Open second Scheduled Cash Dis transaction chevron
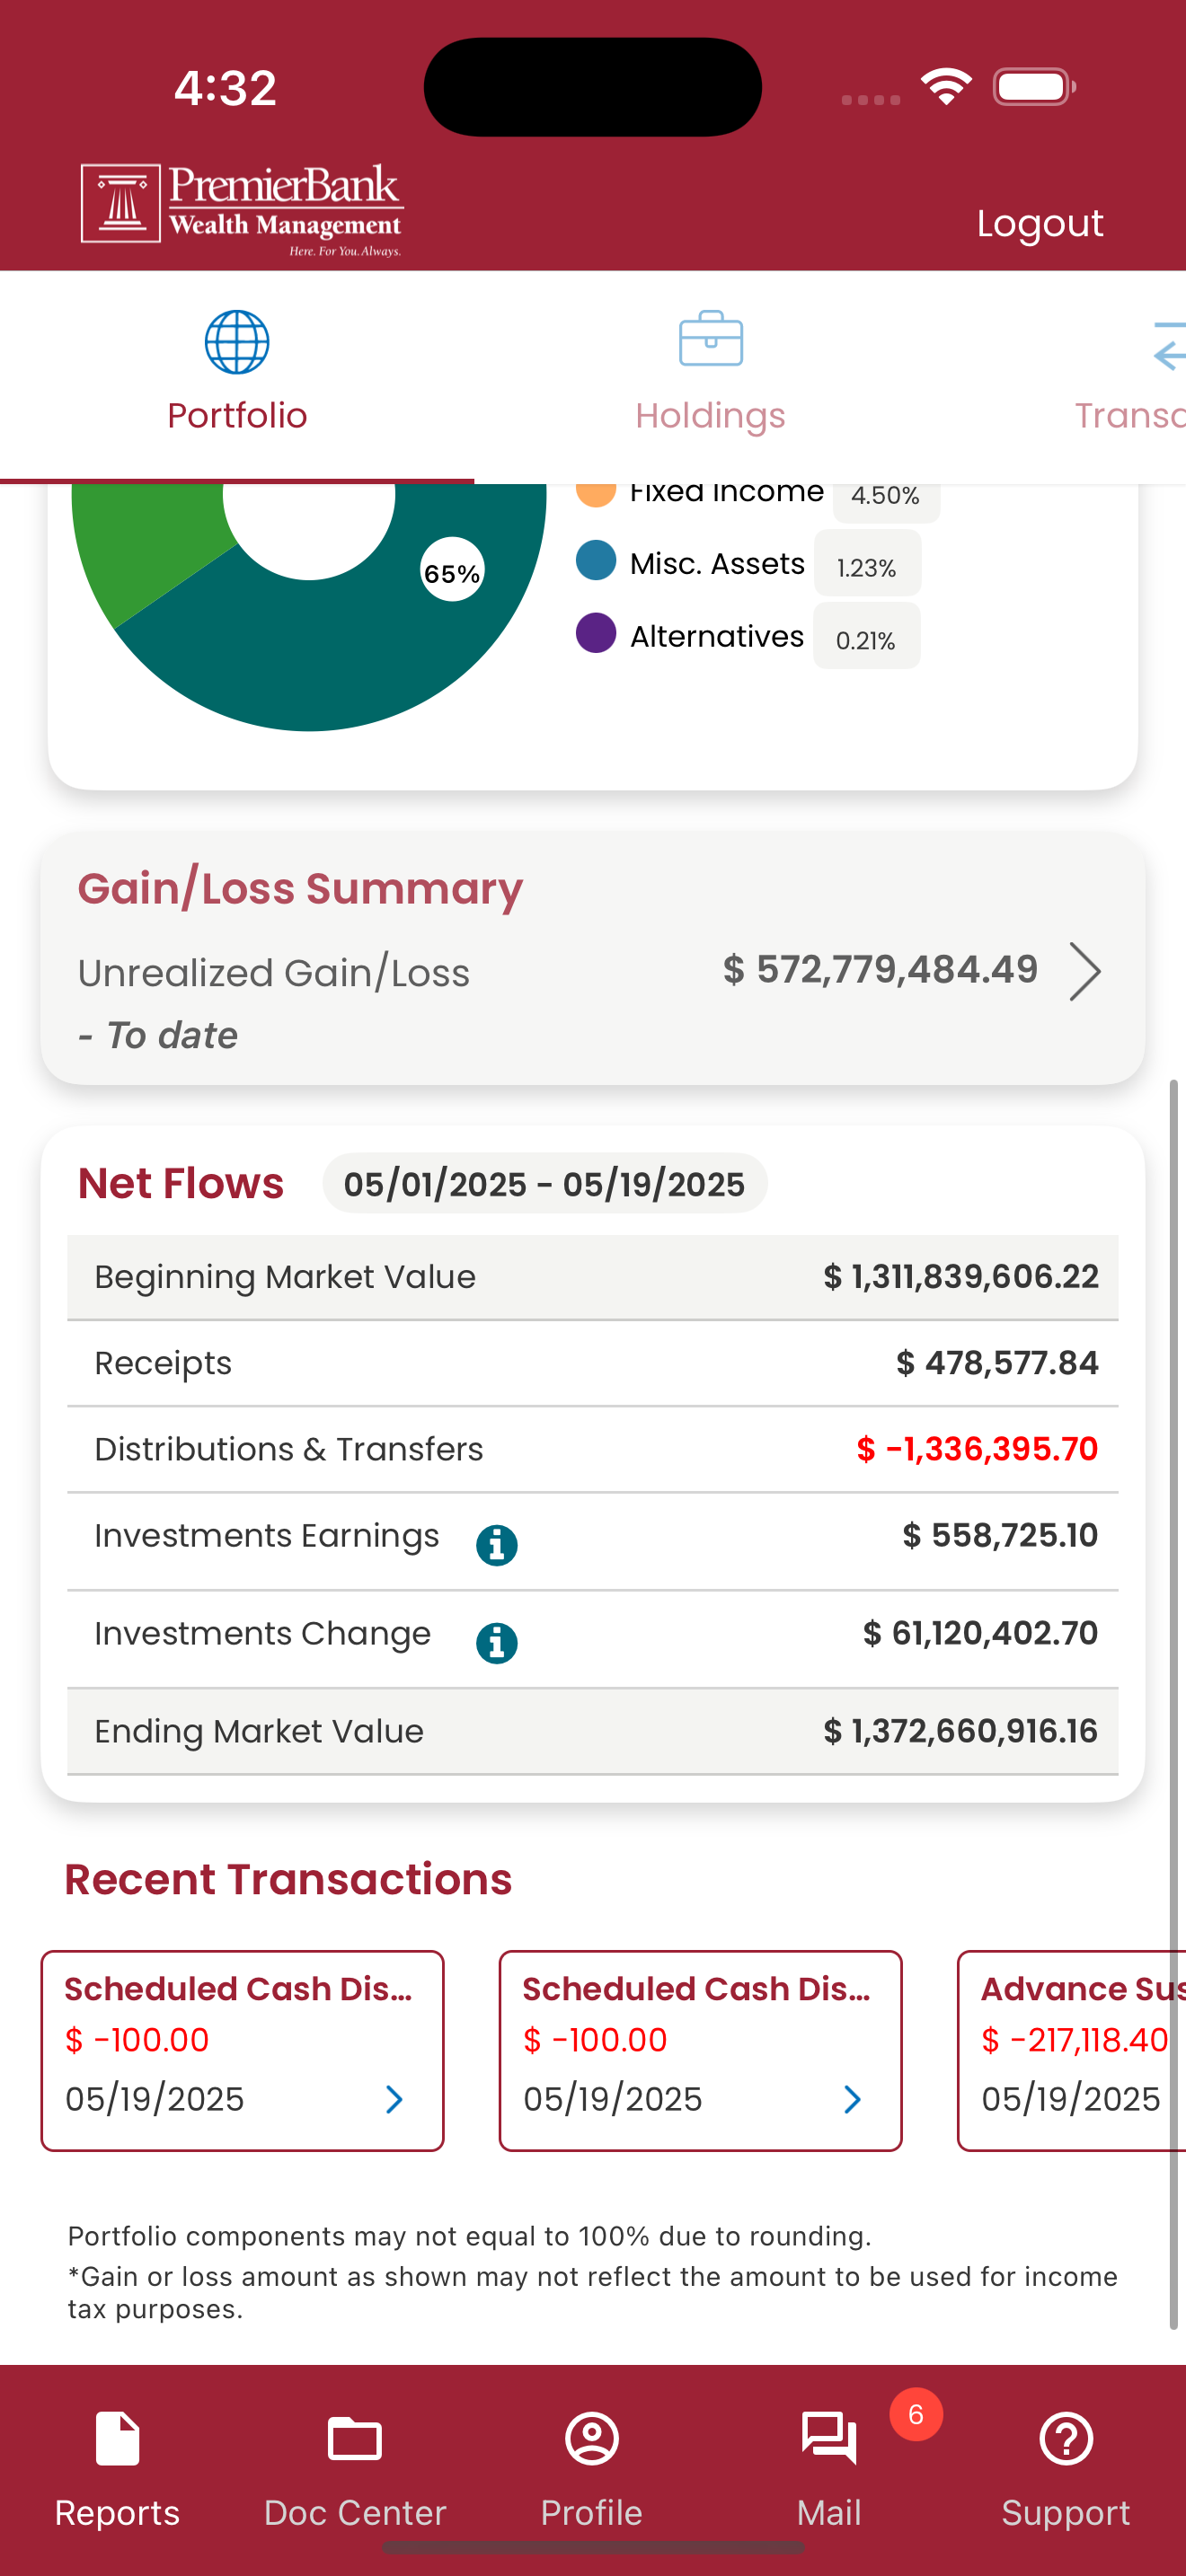 point(852,2099)
